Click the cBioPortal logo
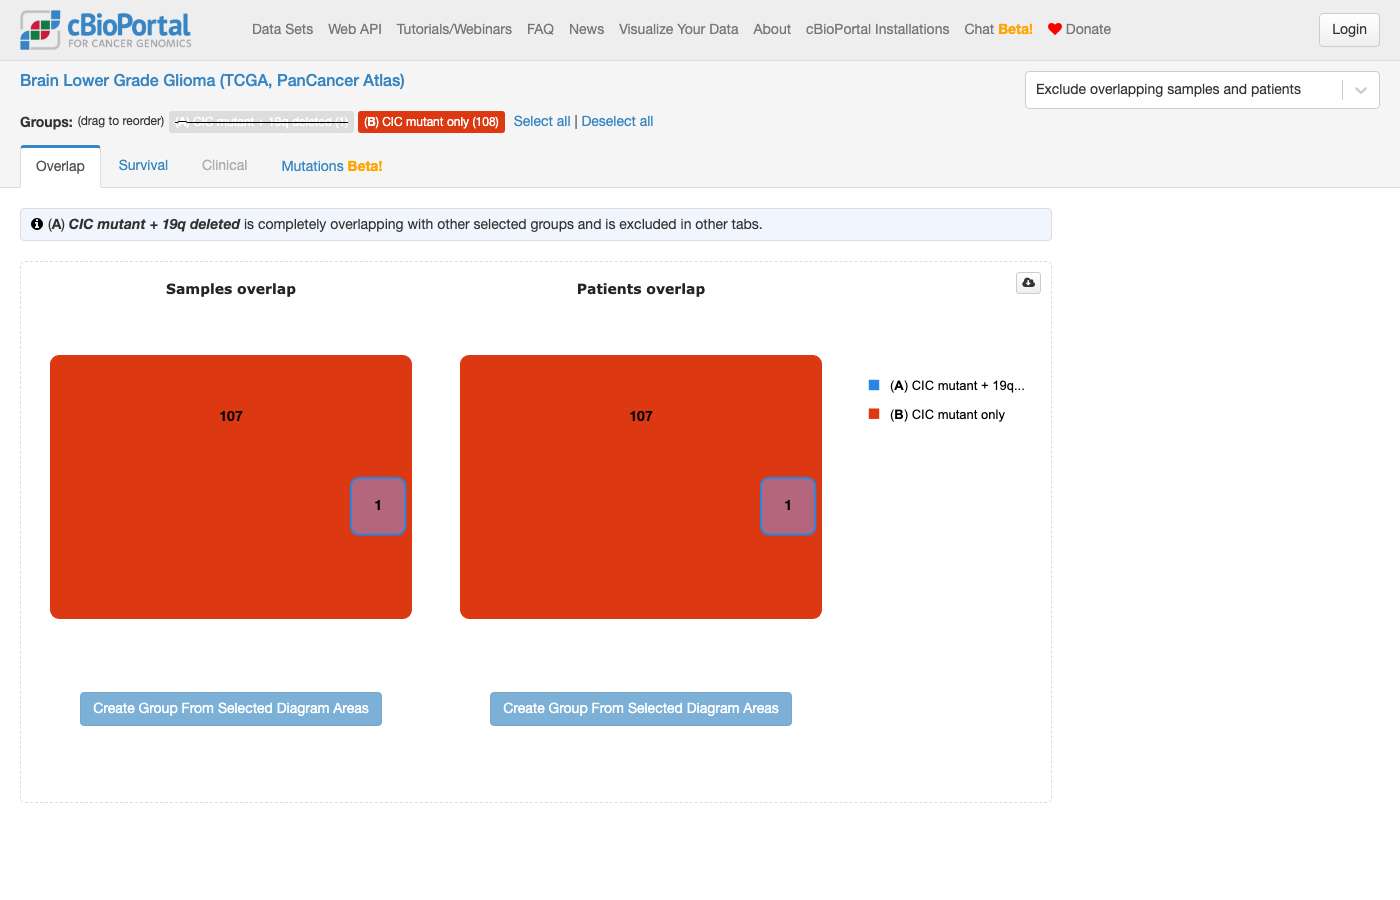1400x900 pixels. point(106,30)
